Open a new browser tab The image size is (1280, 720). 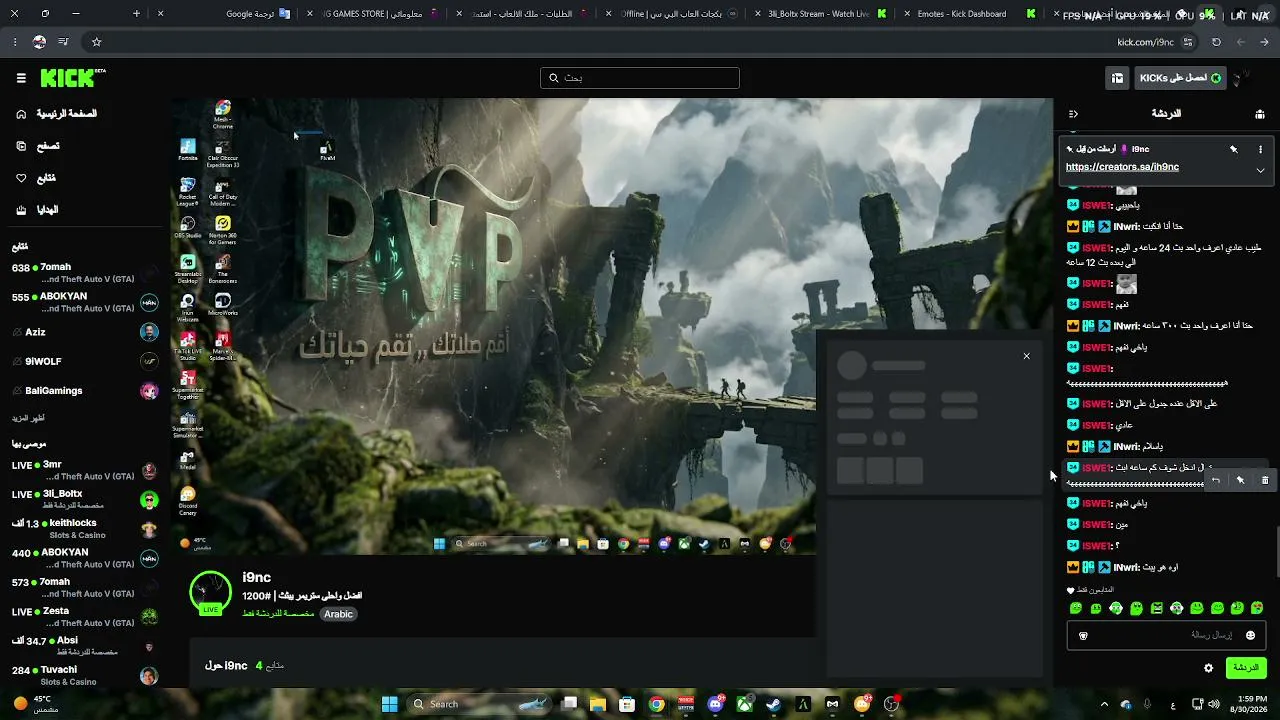[x=137, y=14]
